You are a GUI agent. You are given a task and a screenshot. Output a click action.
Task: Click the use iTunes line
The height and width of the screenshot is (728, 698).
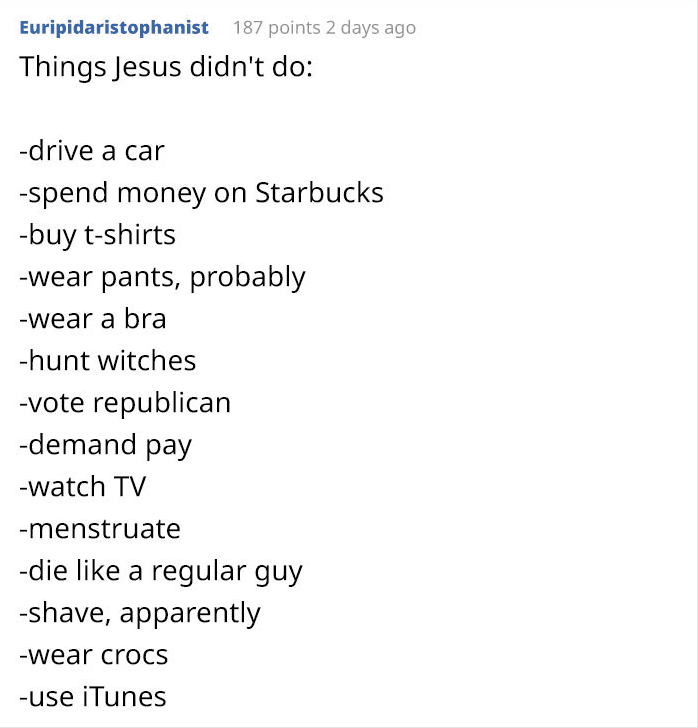93,697
